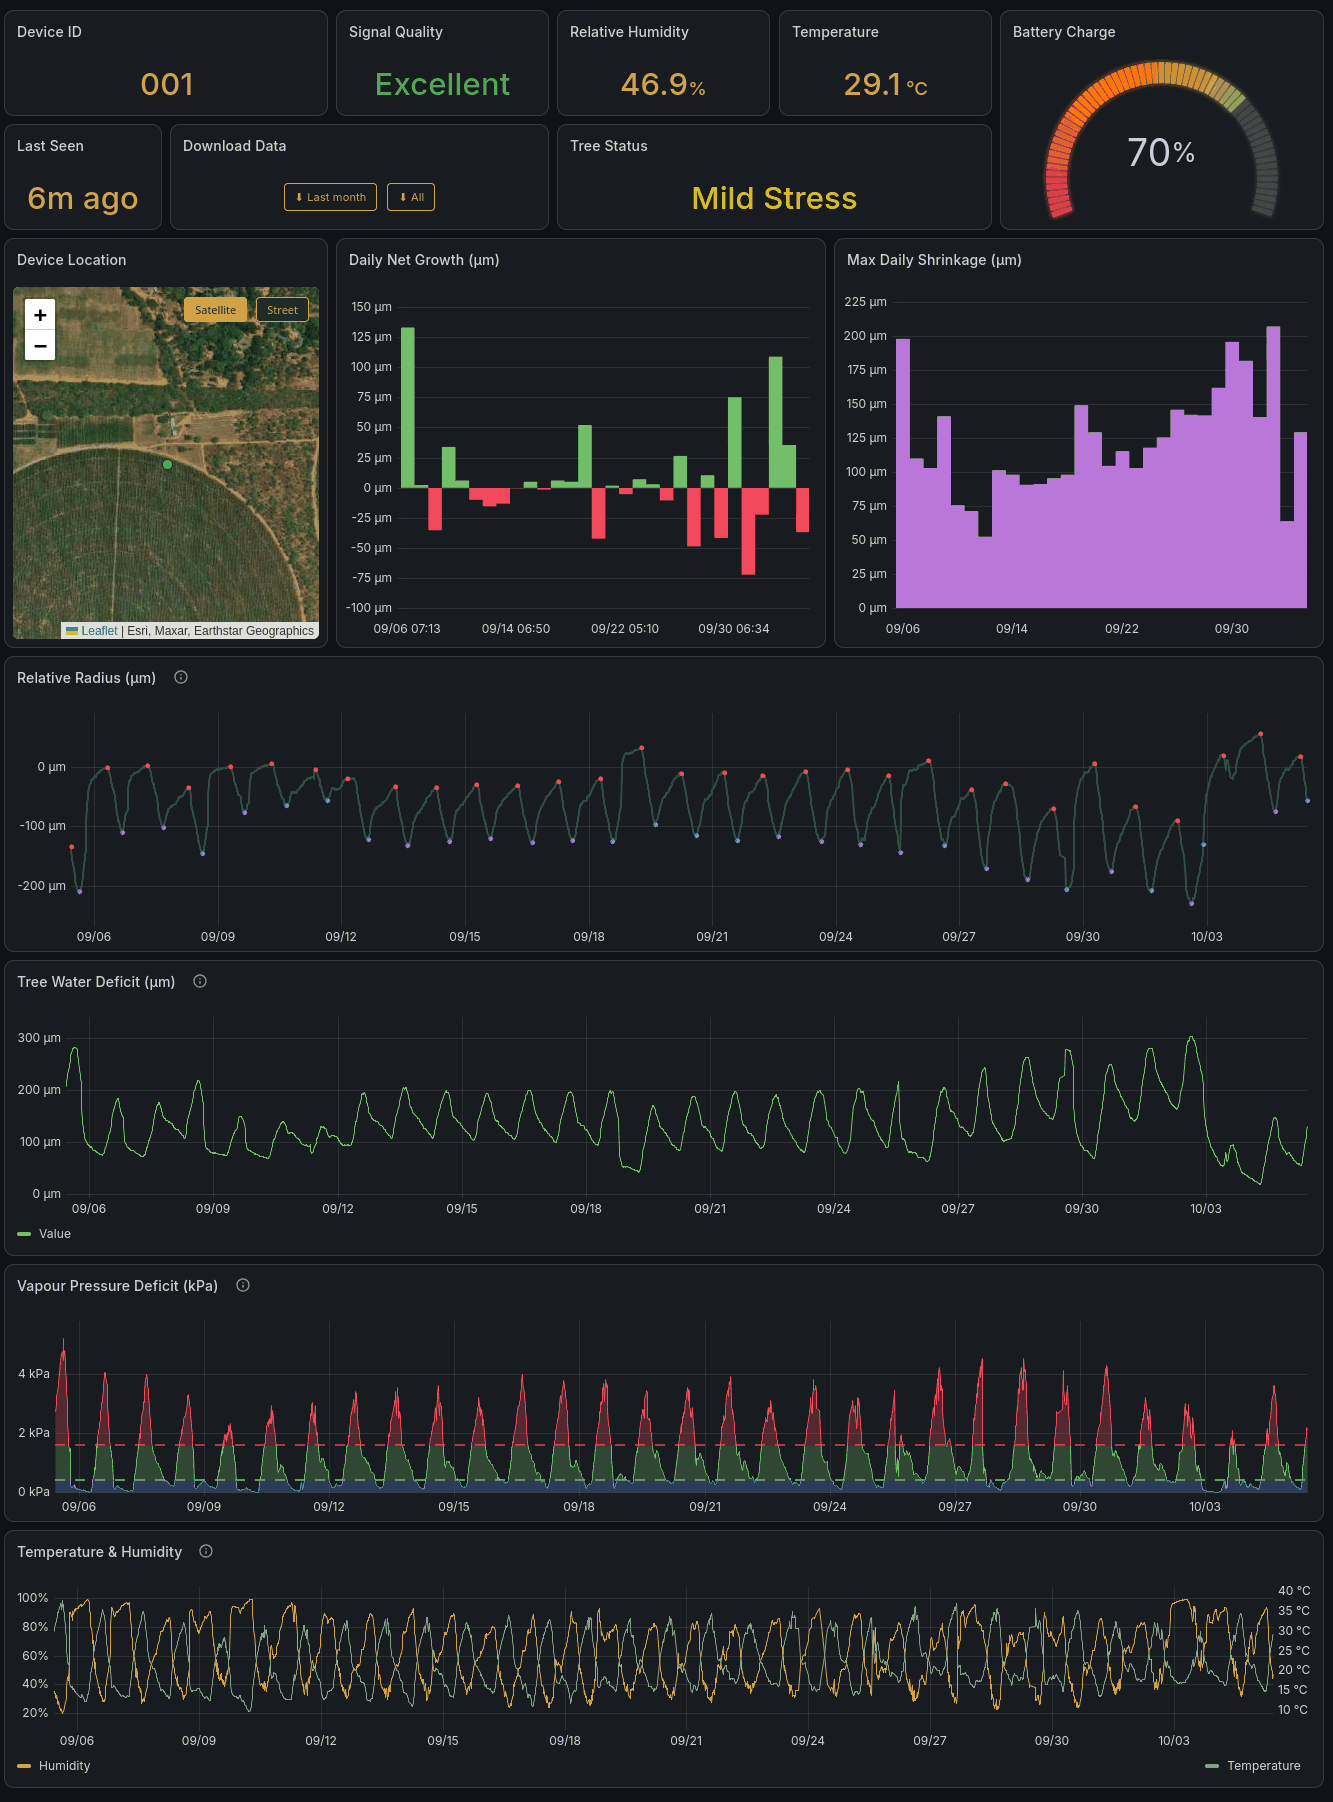1333x1802 pixels.
Task: Click the 46.9% humidity value
Action: click(663, 84)
